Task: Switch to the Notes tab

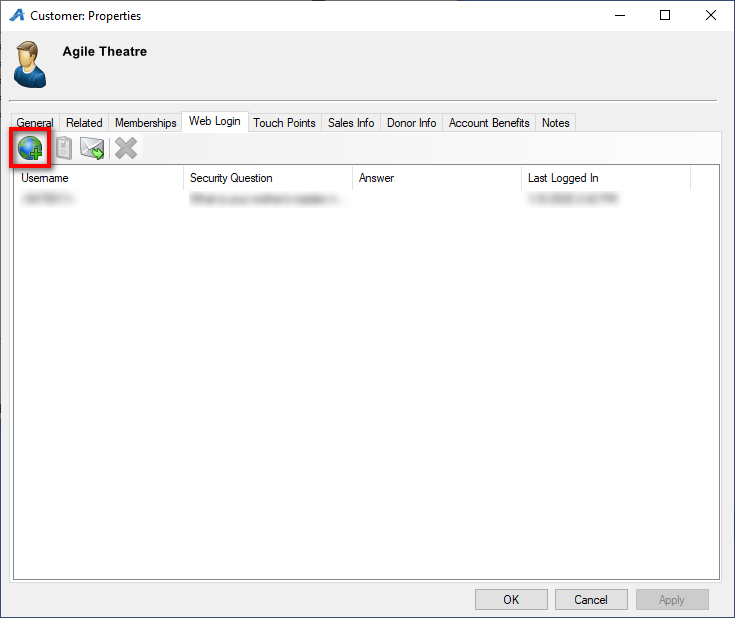Action: click(555, 123)
